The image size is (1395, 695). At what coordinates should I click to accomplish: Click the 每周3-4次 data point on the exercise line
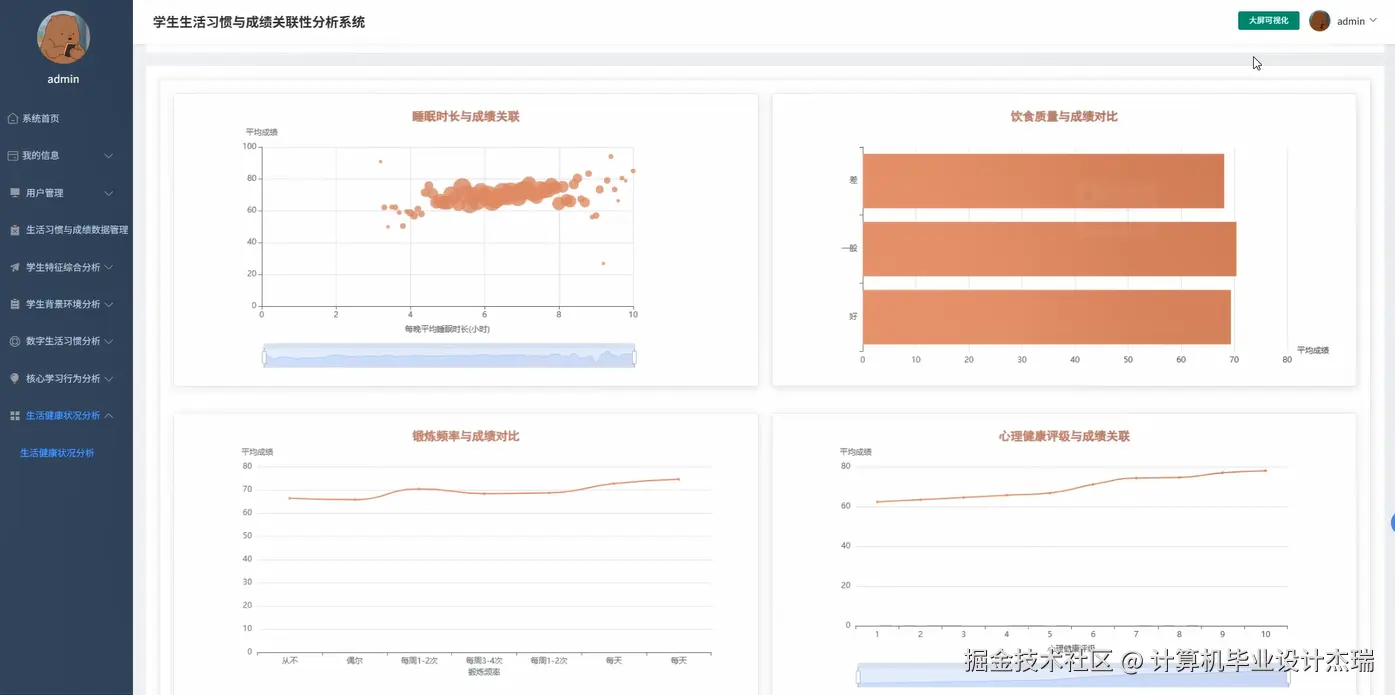pos(484,494)
